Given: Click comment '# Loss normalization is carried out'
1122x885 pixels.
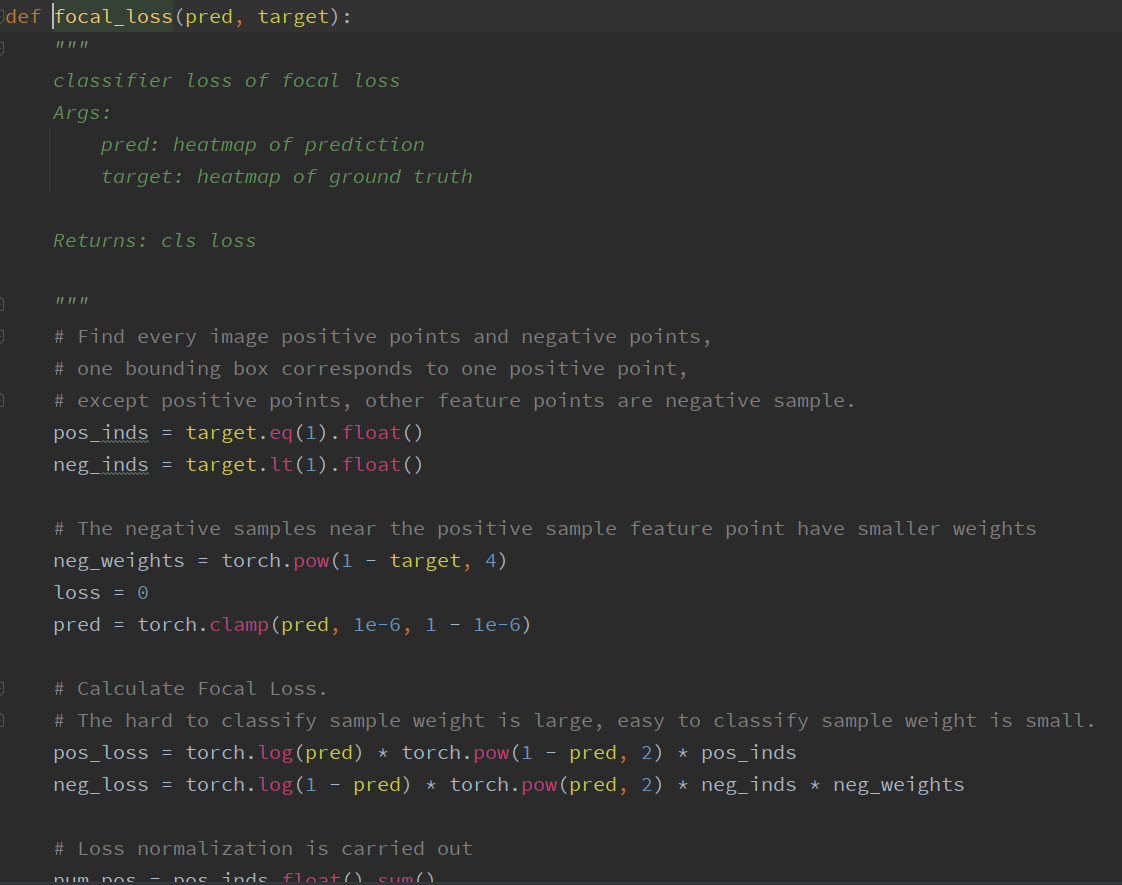Looking at the screenshot, I should [x=263, y=849].
